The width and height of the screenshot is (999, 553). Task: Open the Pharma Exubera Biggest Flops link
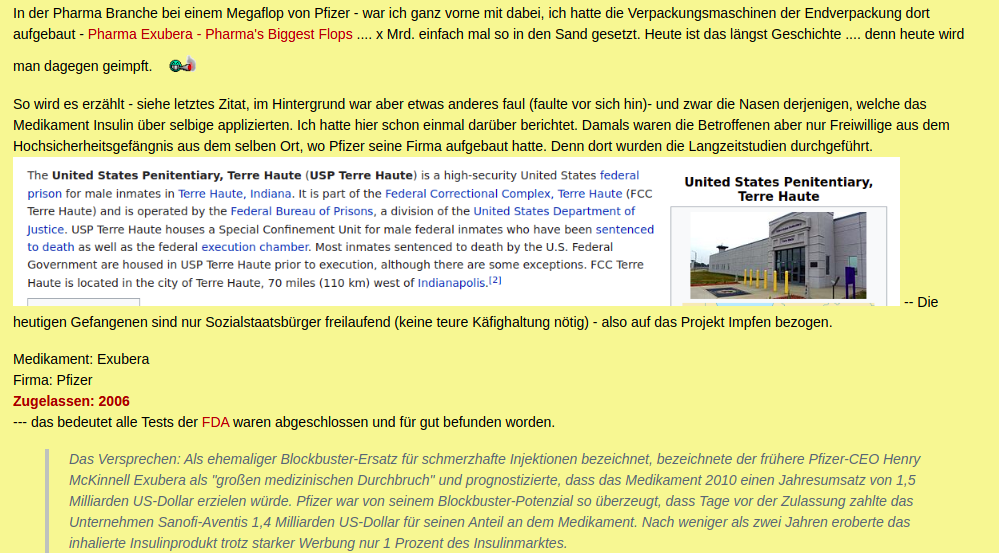point(220,34)
